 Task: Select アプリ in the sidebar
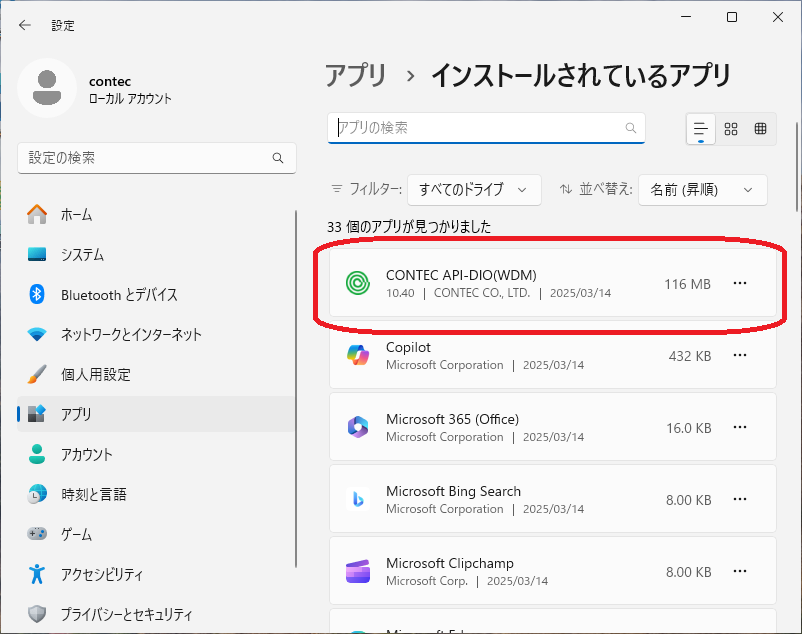tap(156, 414)
